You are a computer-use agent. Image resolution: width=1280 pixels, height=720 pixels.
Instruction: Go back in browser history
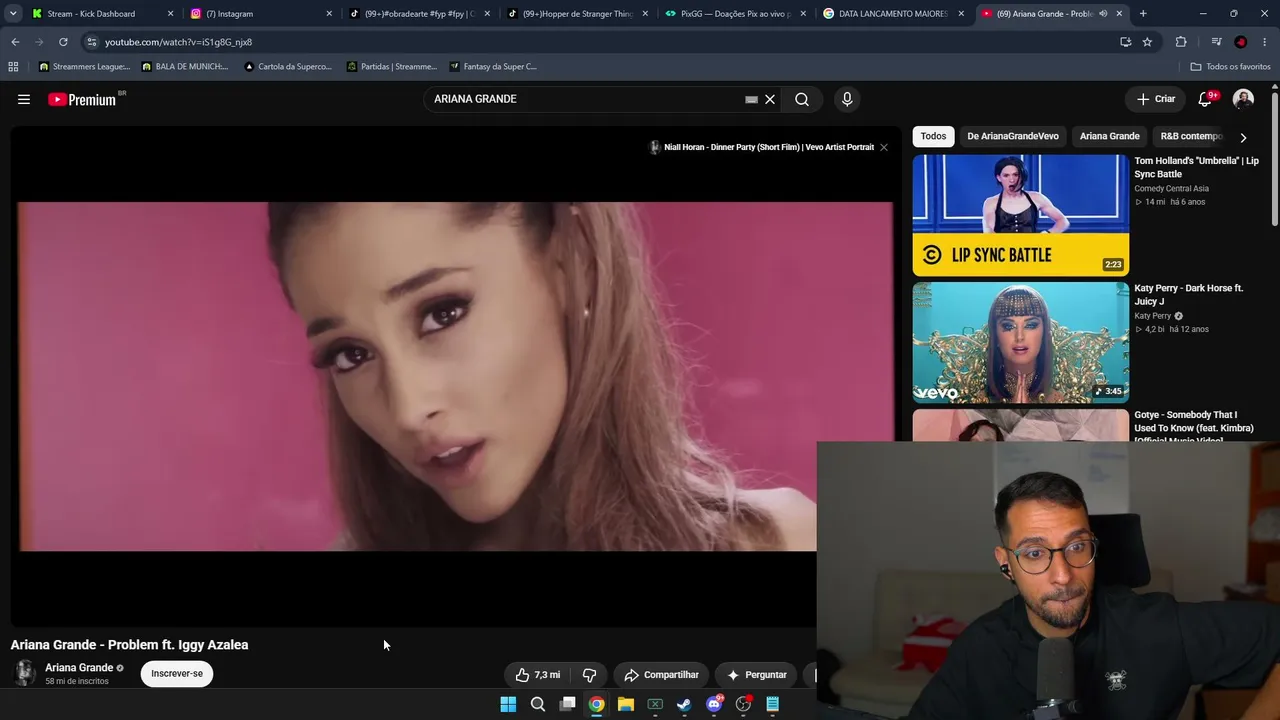(x=15, y=42)
